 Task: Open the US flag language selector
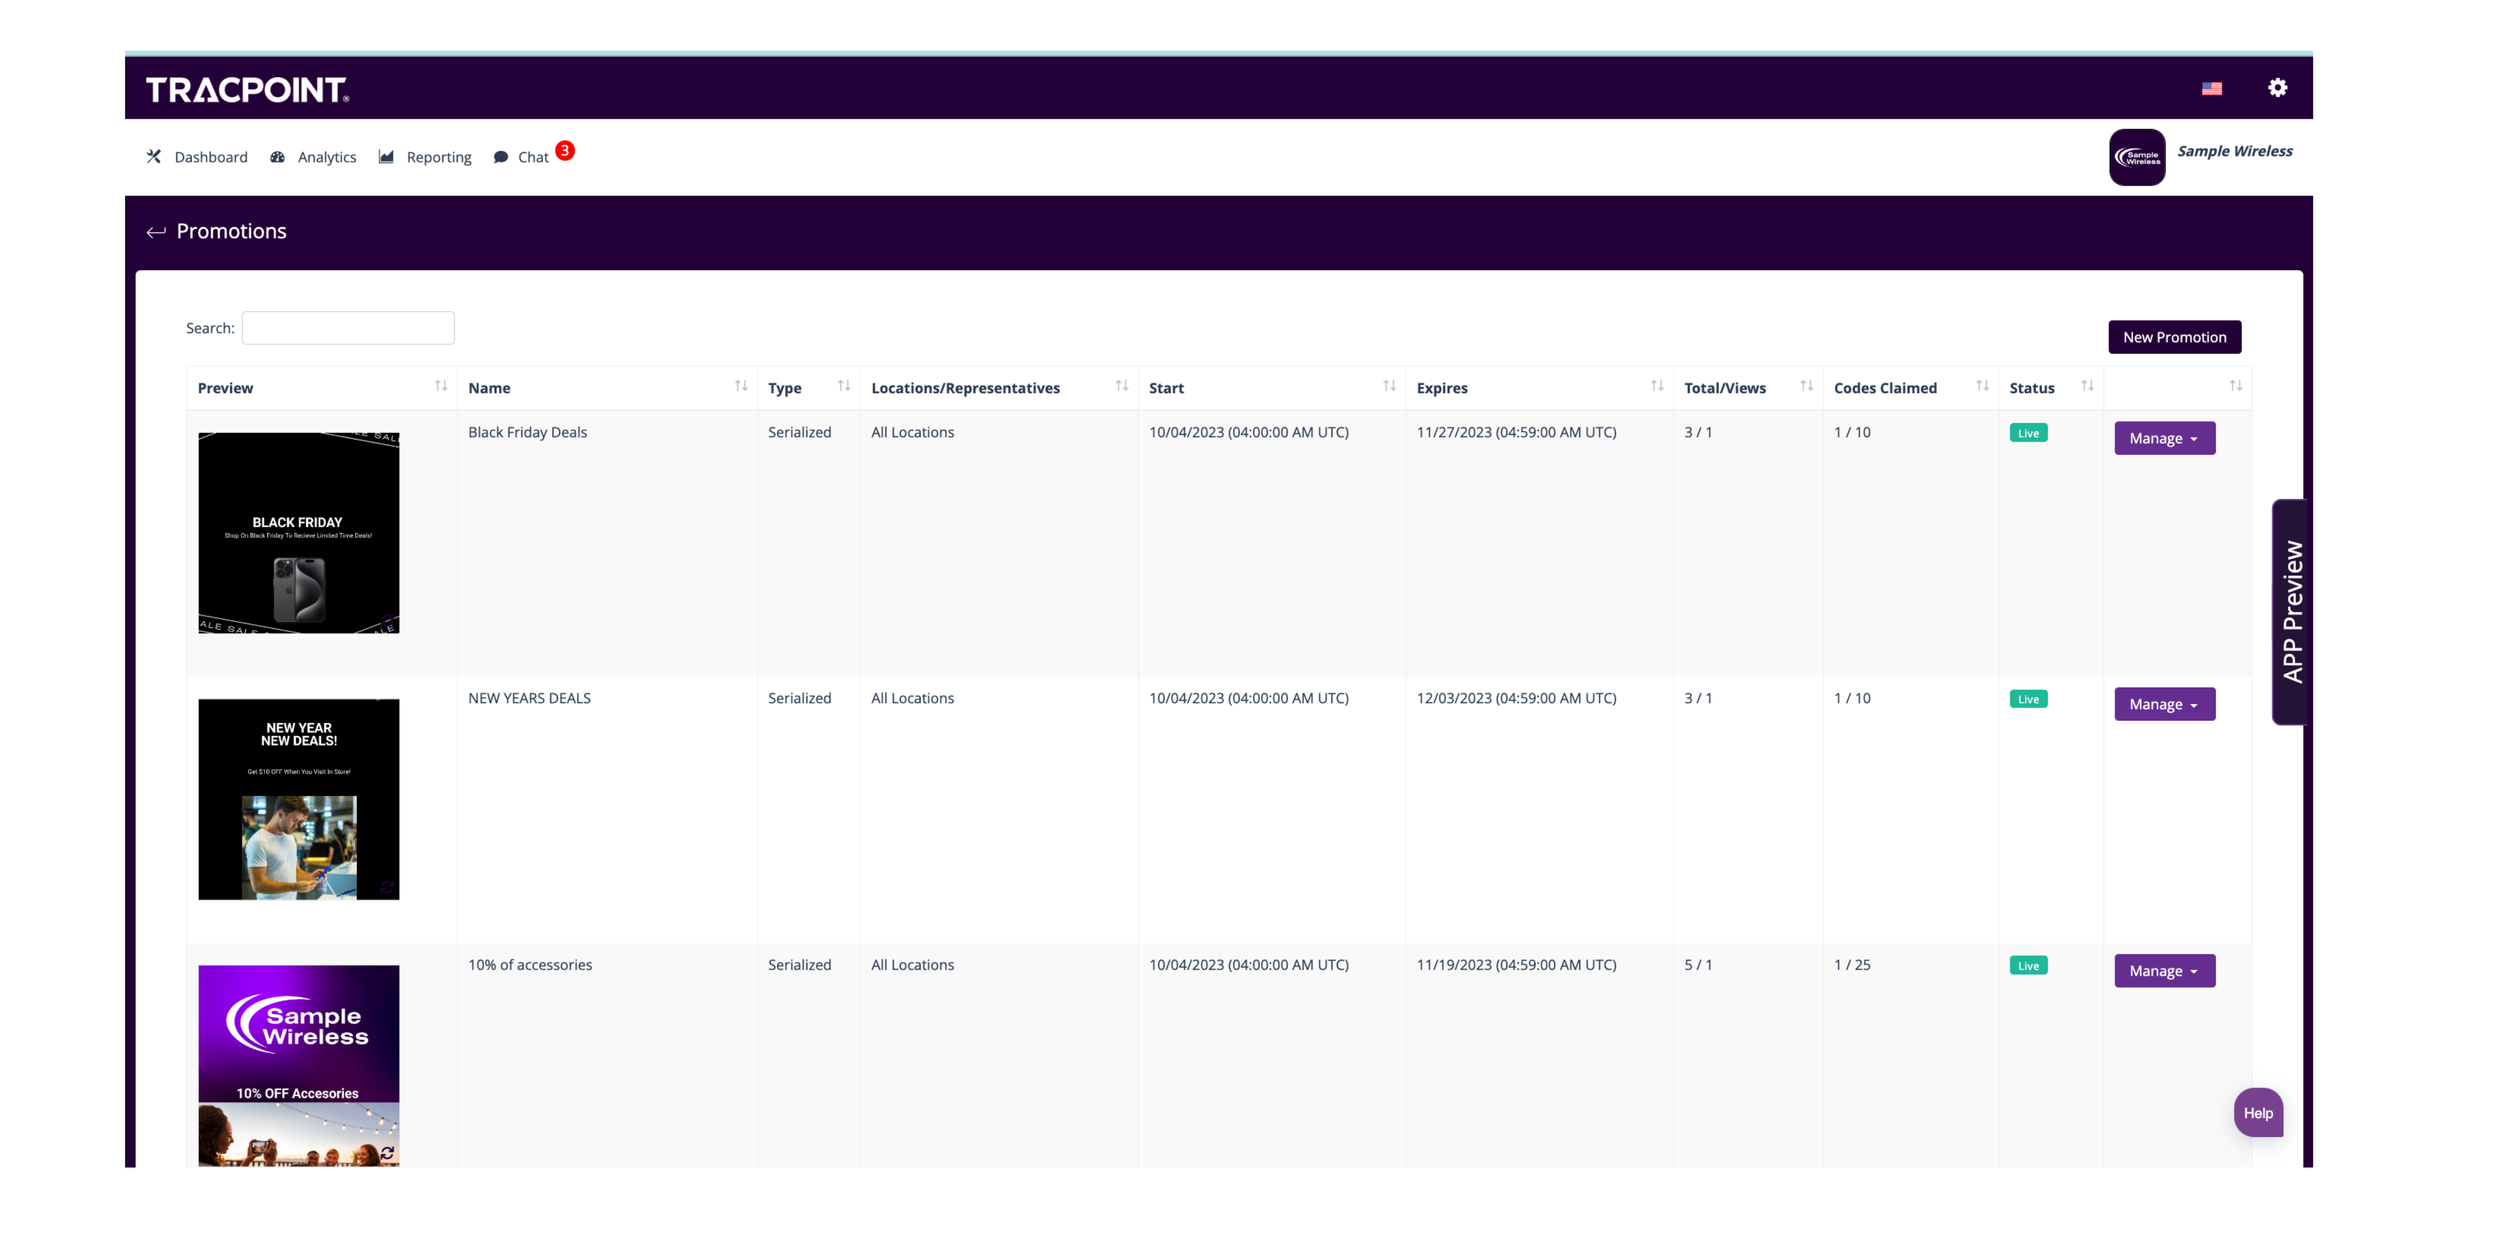pos(2211,89)
